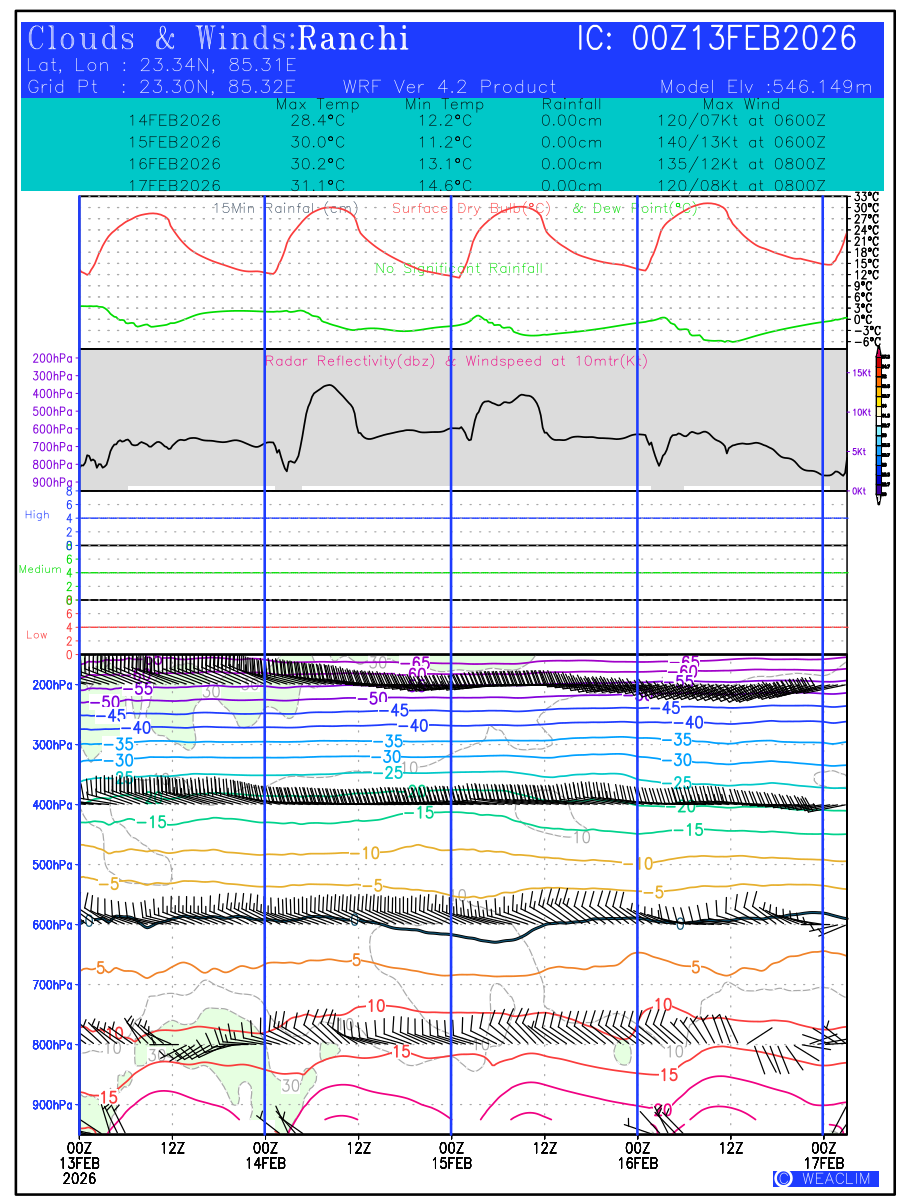Click the IC: 00Z13FEB2026 initial condition label
The width and height of the screenshot is (900, 1200).
717,39
